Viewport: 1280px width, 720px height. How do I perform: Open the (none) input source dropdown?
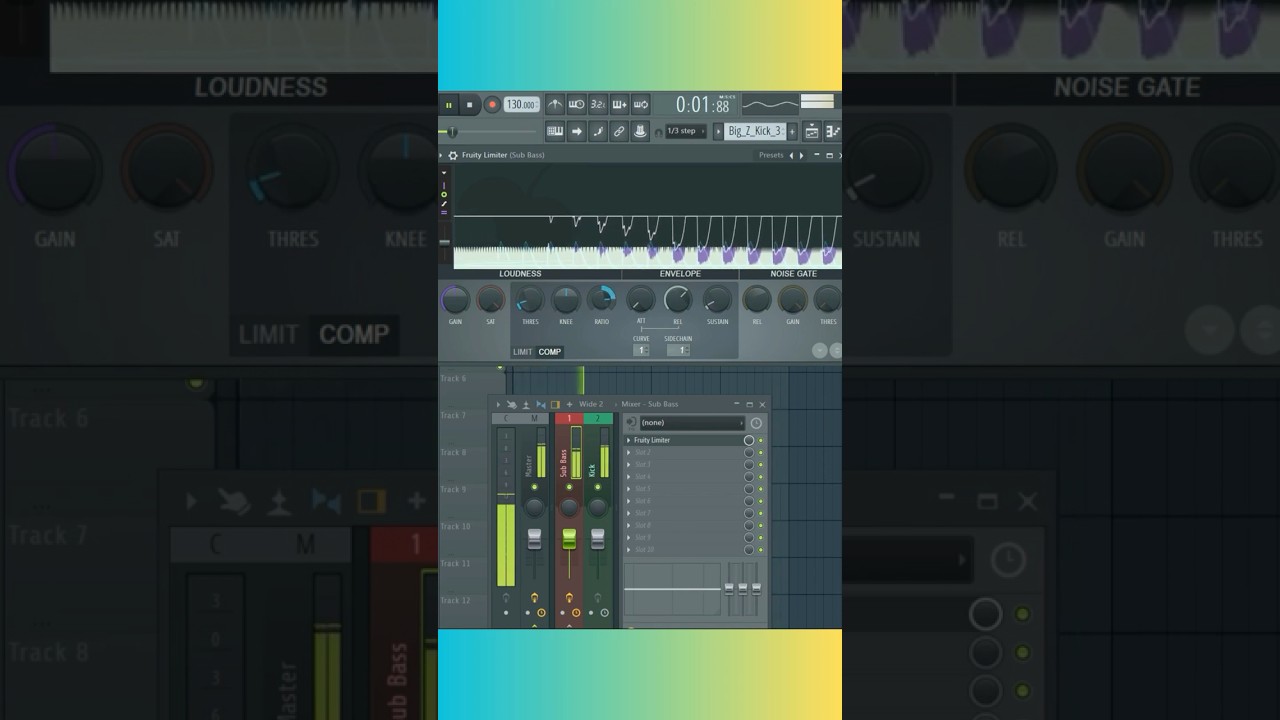click(x=692, y=423)
